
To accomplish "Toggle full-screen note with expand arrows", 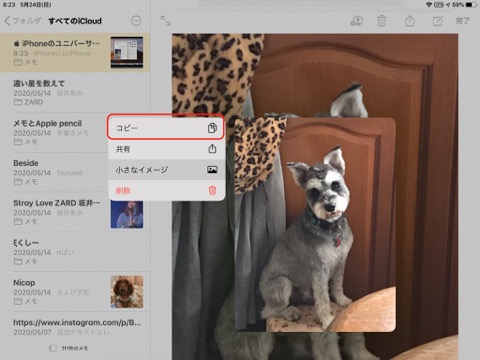I will tap(165, 21).
